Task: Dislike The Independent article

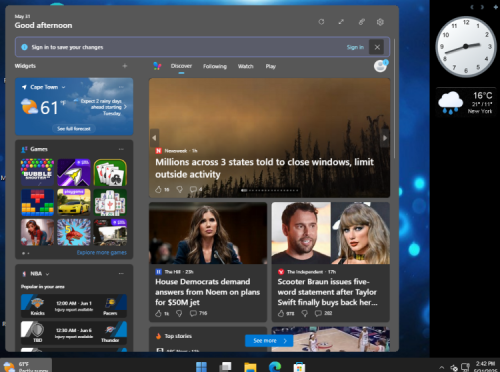Action: 305,313
